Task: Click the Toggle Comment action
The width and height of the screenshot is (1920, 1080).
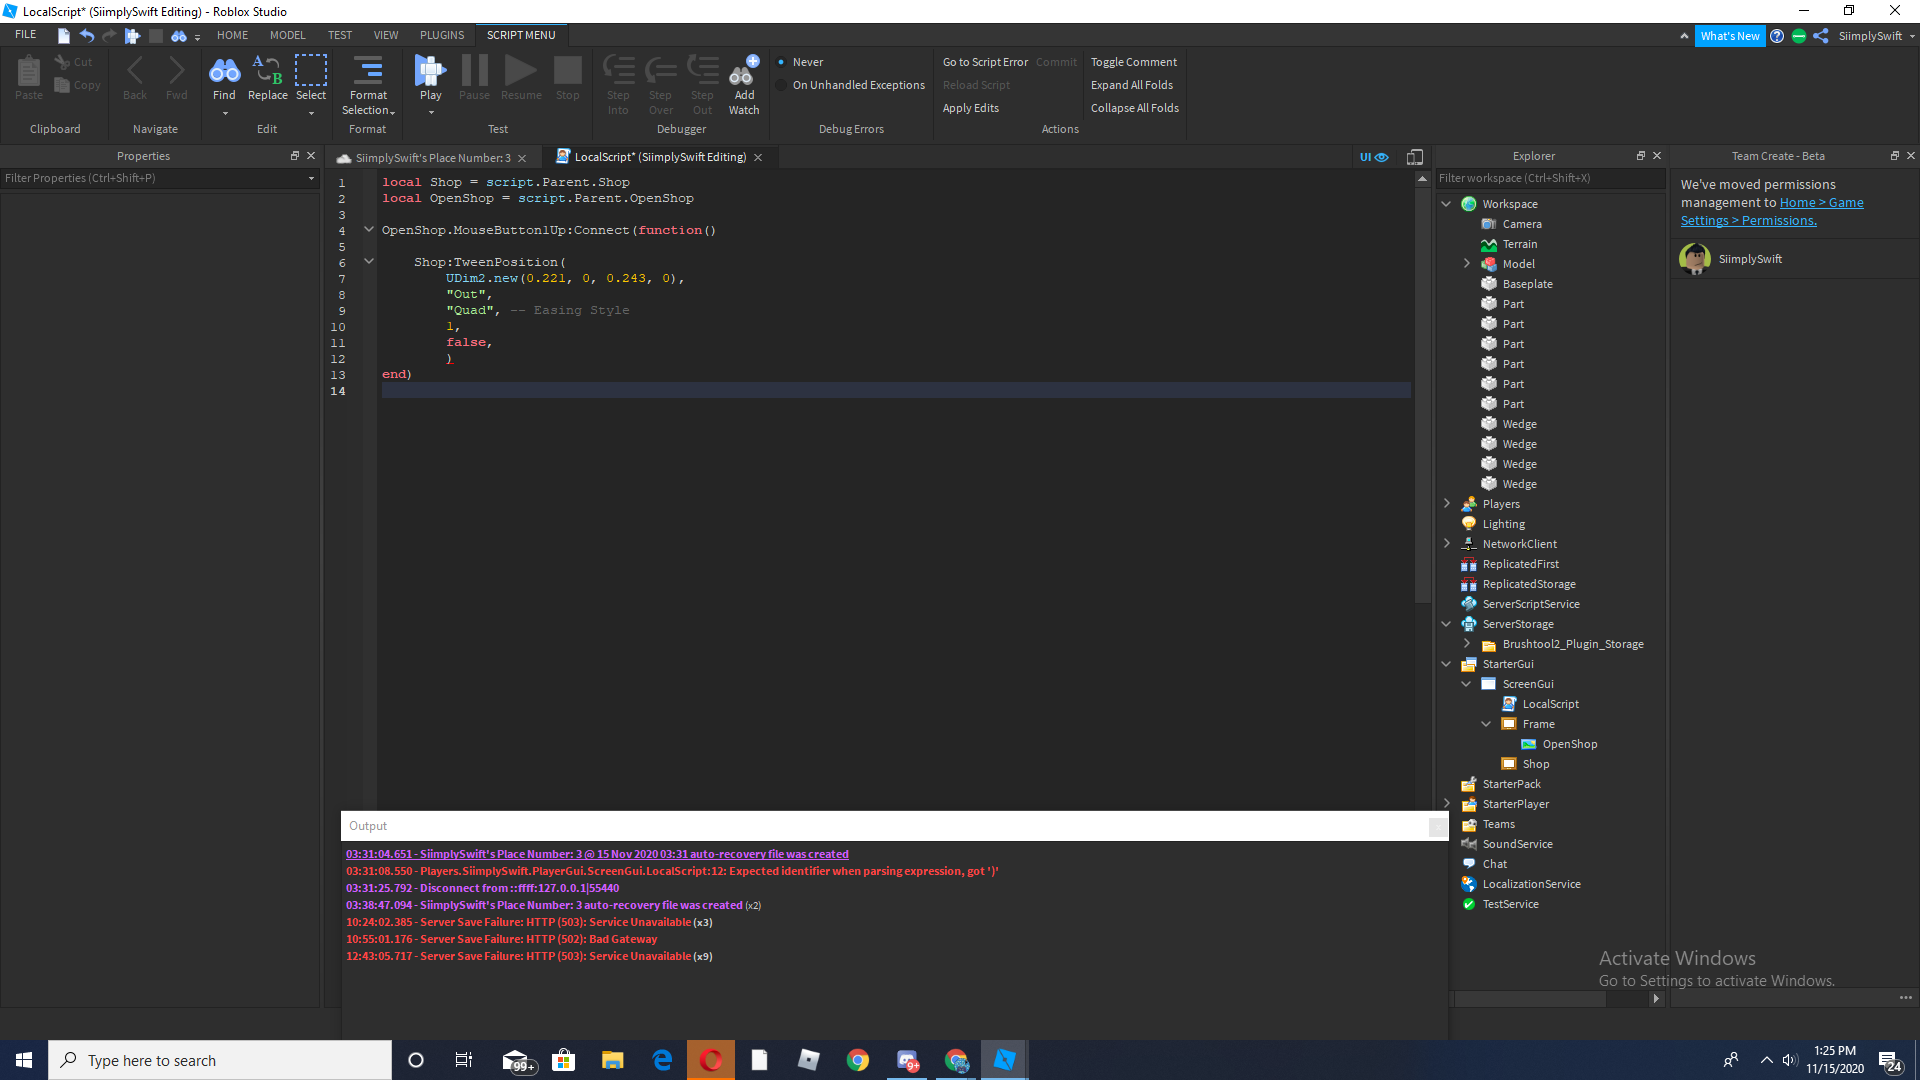Action: click(1133, 62)
